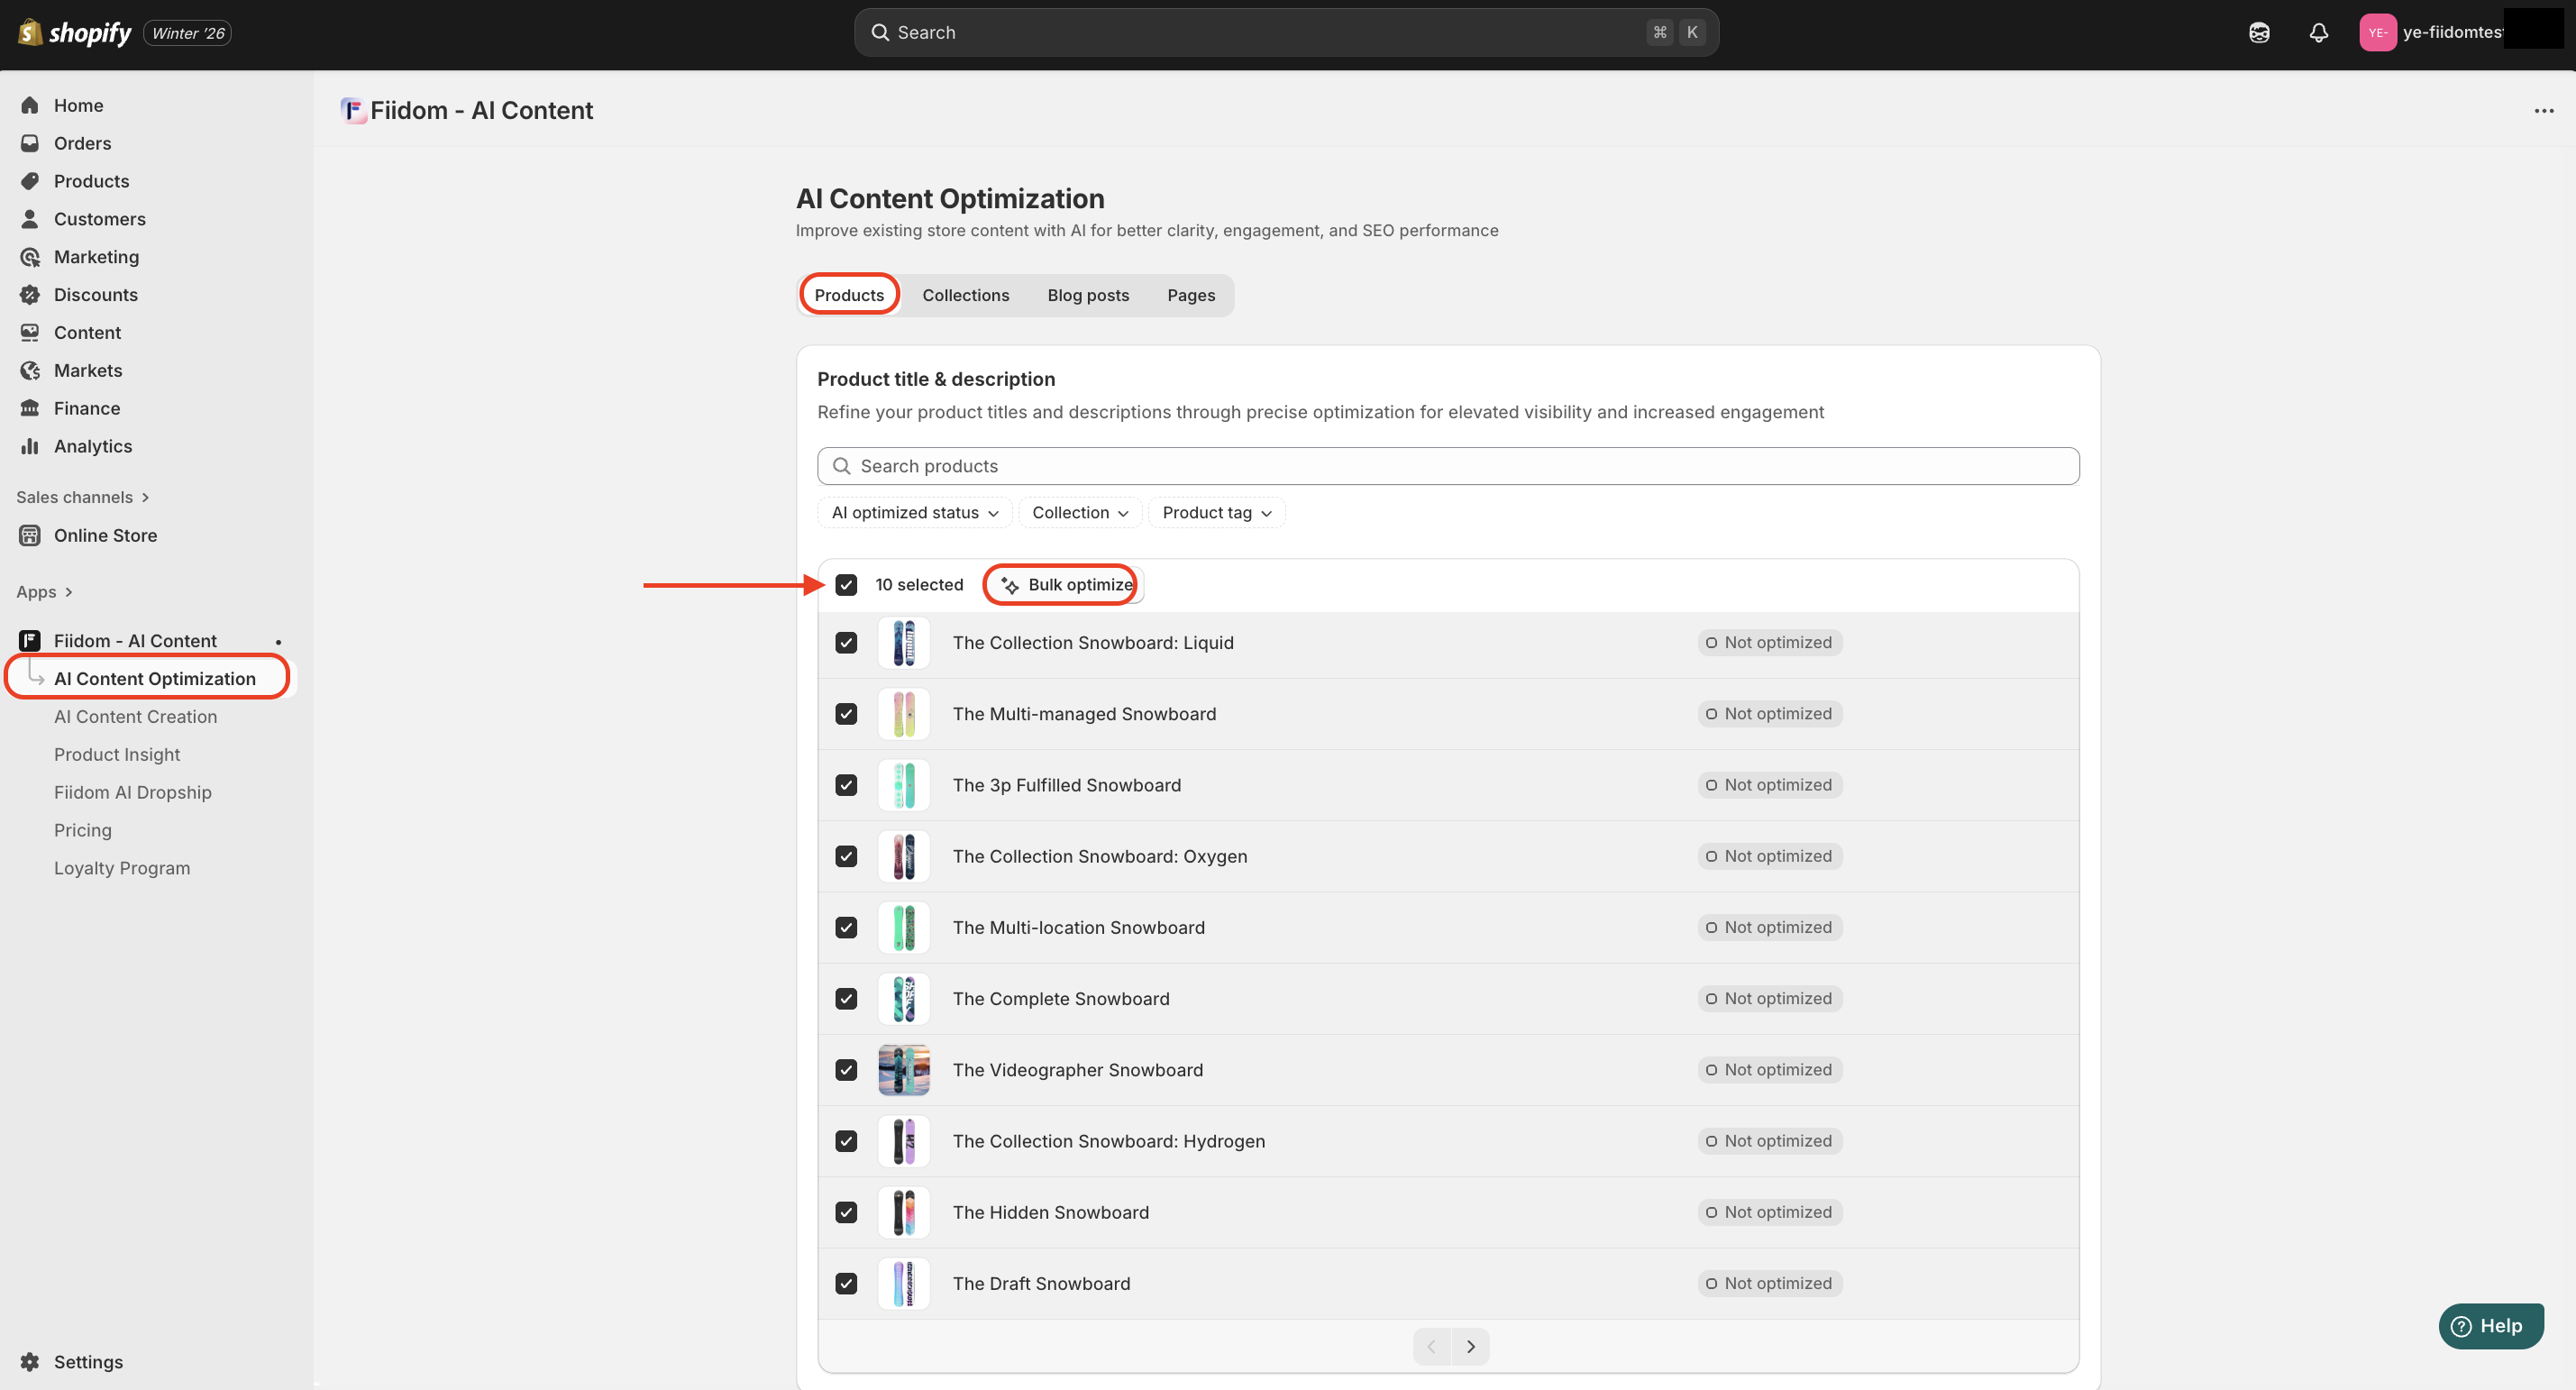Viewport: 2576px width, 1390px height.
Task: Click the Online Store icon
Action: pos(30,535)
